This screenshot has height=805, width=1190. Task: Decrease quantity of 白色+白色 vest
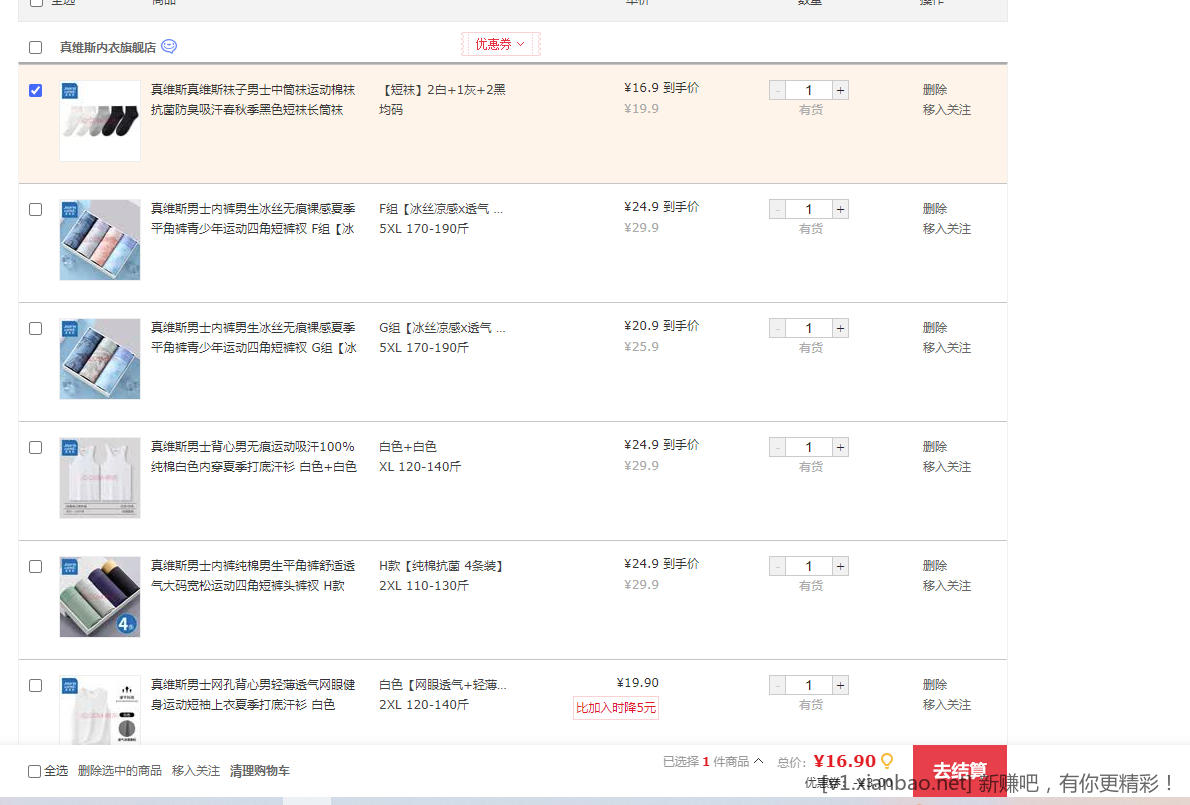tap(777, 448)
